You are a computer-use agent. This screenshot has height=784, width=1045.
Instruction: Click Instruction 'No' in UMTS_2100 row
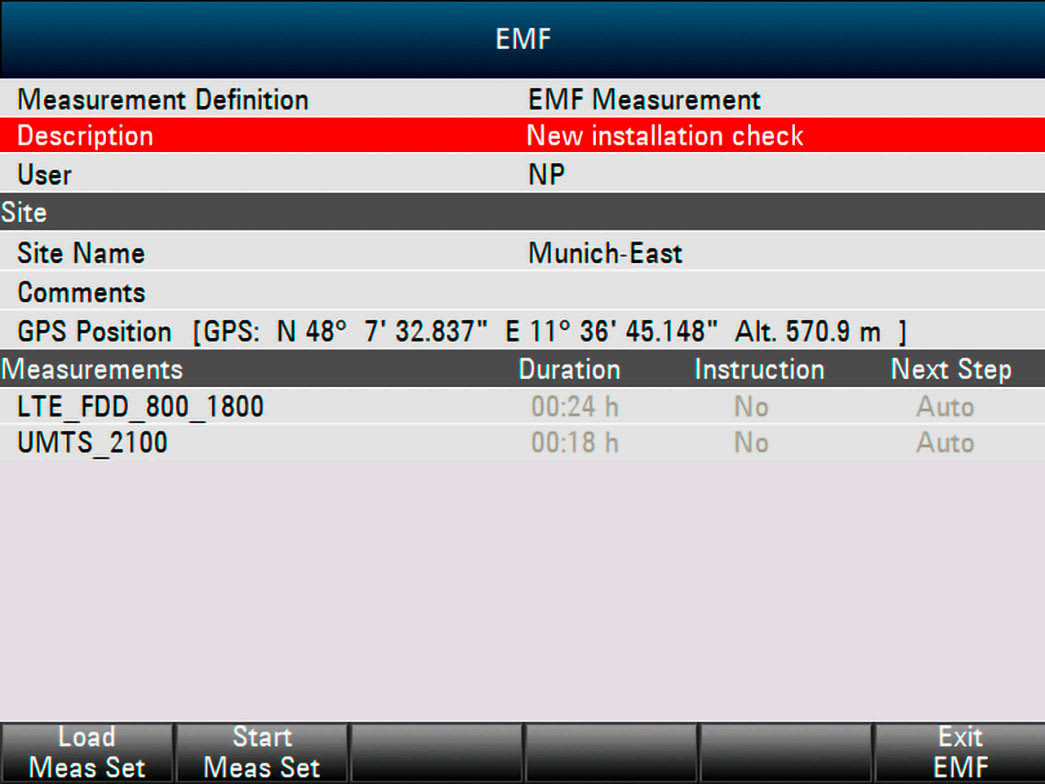(x=751, y=443)
